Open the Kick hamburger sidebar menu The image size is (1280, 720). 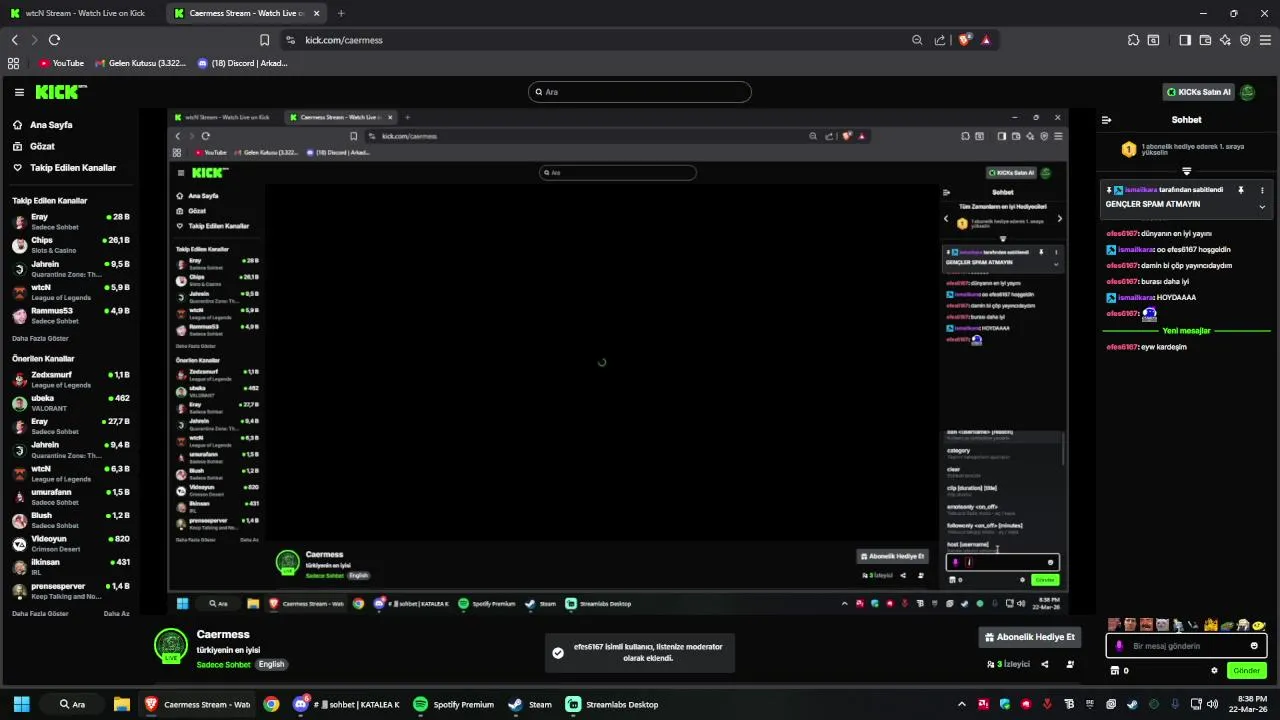tap(19, 92)
